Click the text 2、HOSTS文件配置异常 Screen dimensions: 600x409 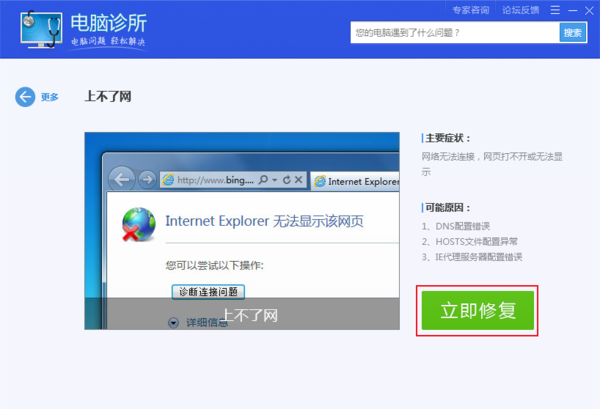coord(470,241)
